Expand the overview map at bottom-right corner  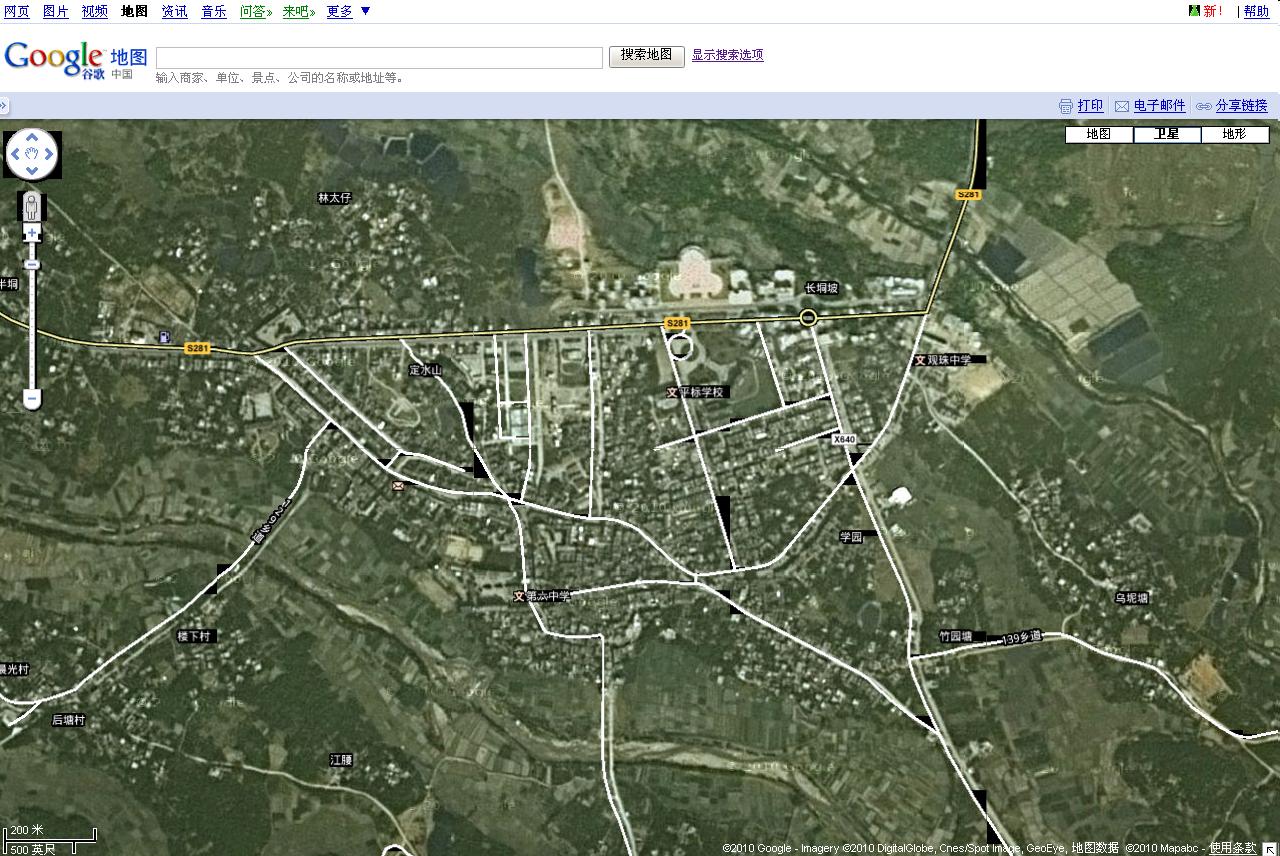pyautogui.click(x=1270, y=848)
